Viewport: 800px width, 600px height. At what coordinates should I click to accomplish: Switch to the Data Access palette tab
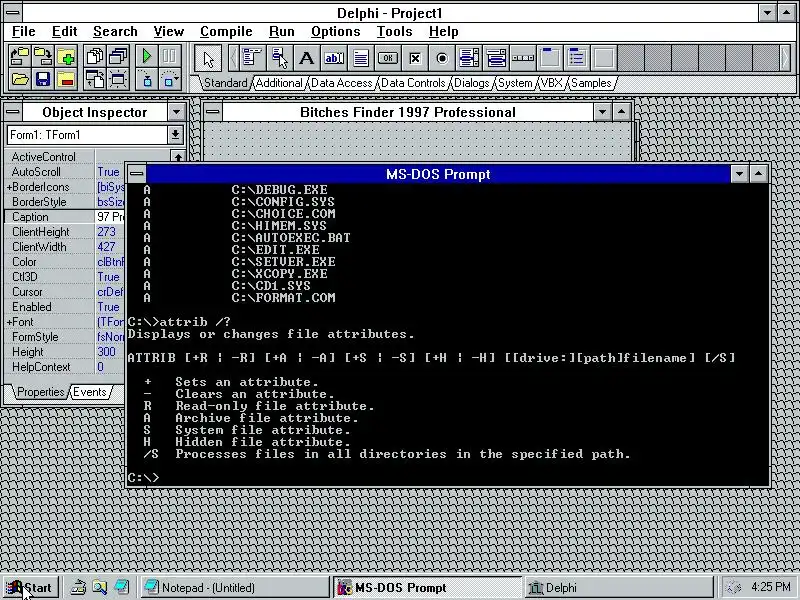pyautogui.click(x=341, y=83)
